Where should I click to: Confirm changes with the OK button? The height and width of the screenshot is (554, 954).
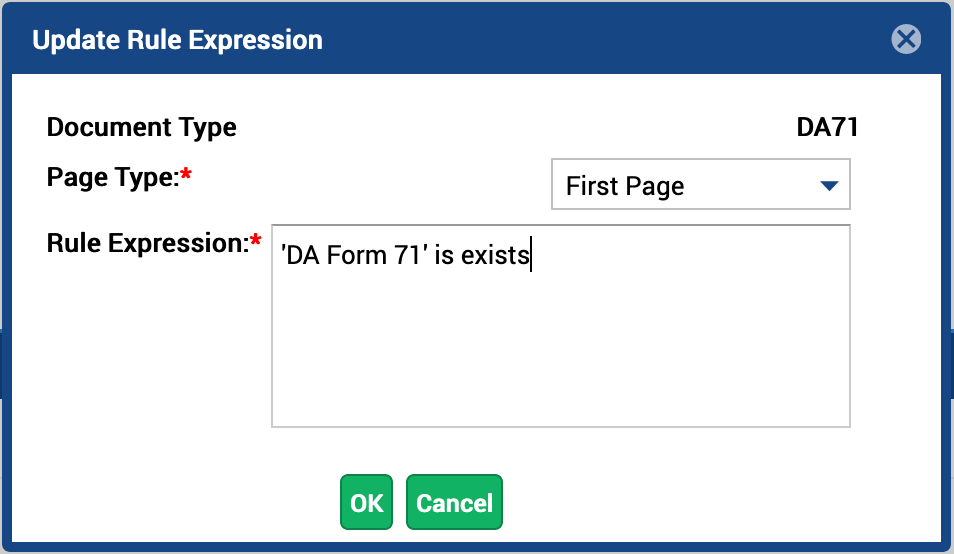pos(366,502)
